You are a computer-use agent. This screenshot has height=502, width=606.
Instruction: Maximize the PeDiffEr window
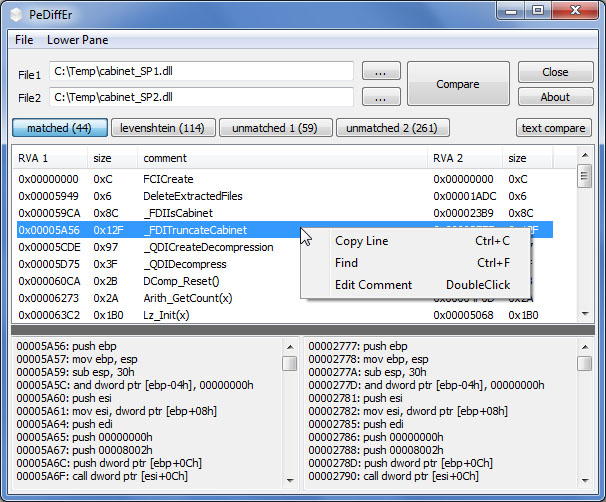538,10
